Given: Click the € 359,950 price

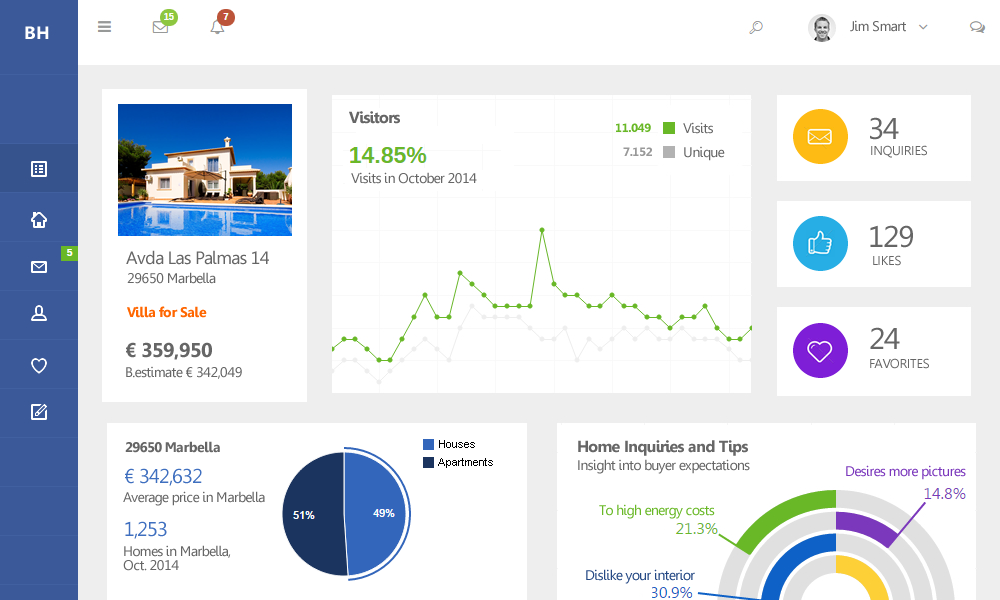Looking at the screenshot, I should pyautogui.click(x=169, y=350).
